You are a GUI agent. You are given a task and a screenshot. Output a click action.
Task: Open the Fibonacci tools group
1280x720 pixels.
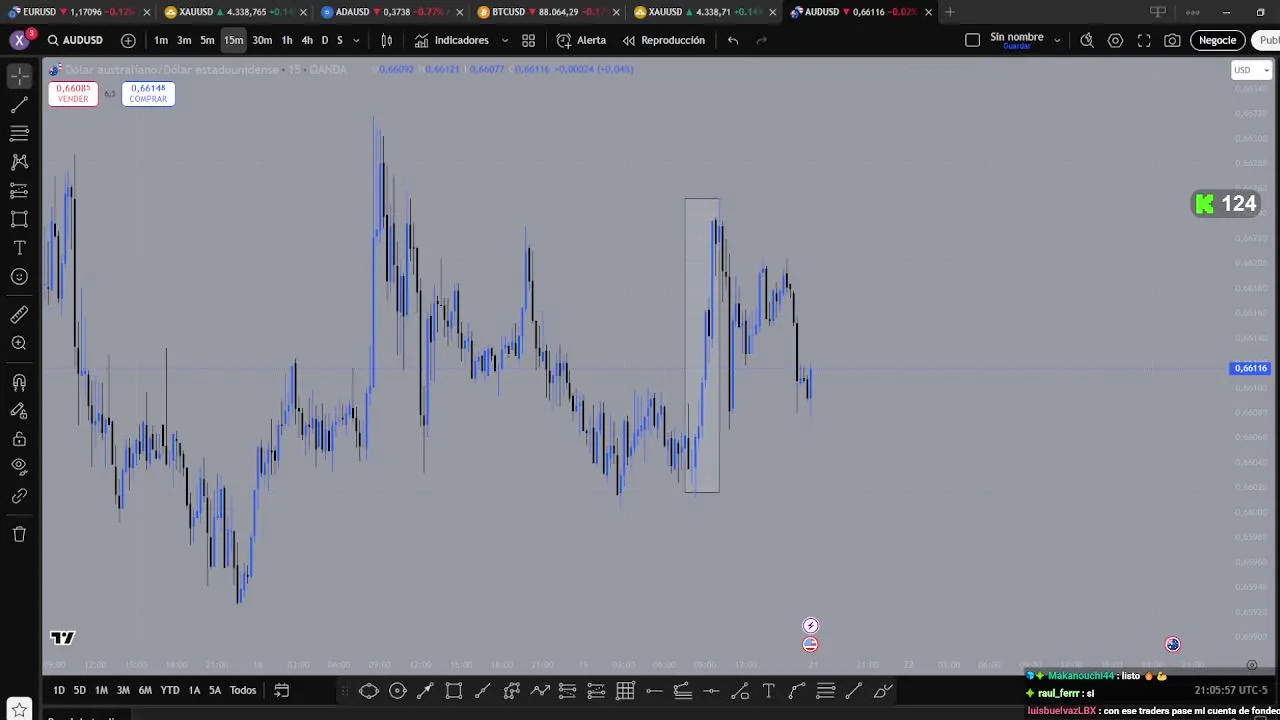pyautogui.click(x=19, y=133)
